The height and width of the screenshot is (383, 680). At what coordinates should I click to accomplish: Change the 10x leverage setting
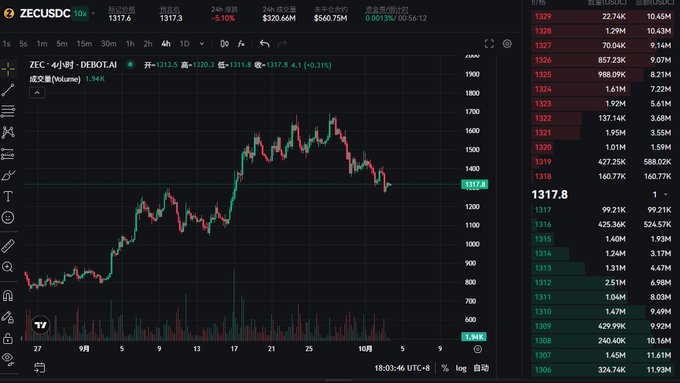80,14
